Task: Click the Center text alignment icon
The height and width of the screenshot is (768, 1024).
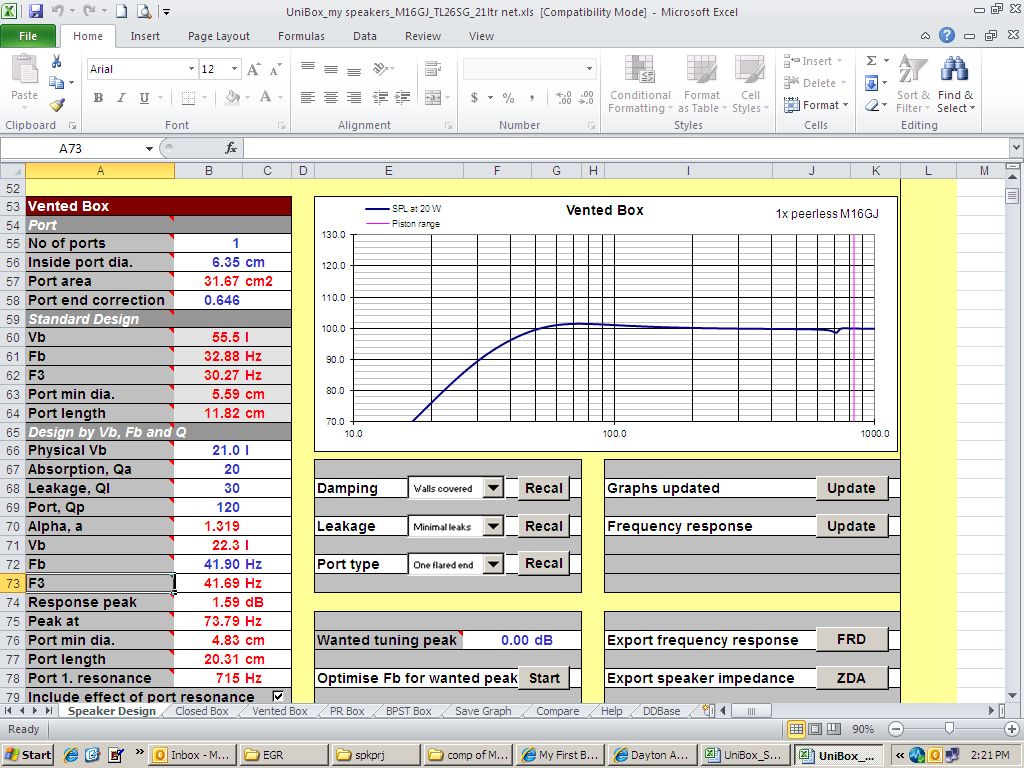Action: [x=331, y=98]
